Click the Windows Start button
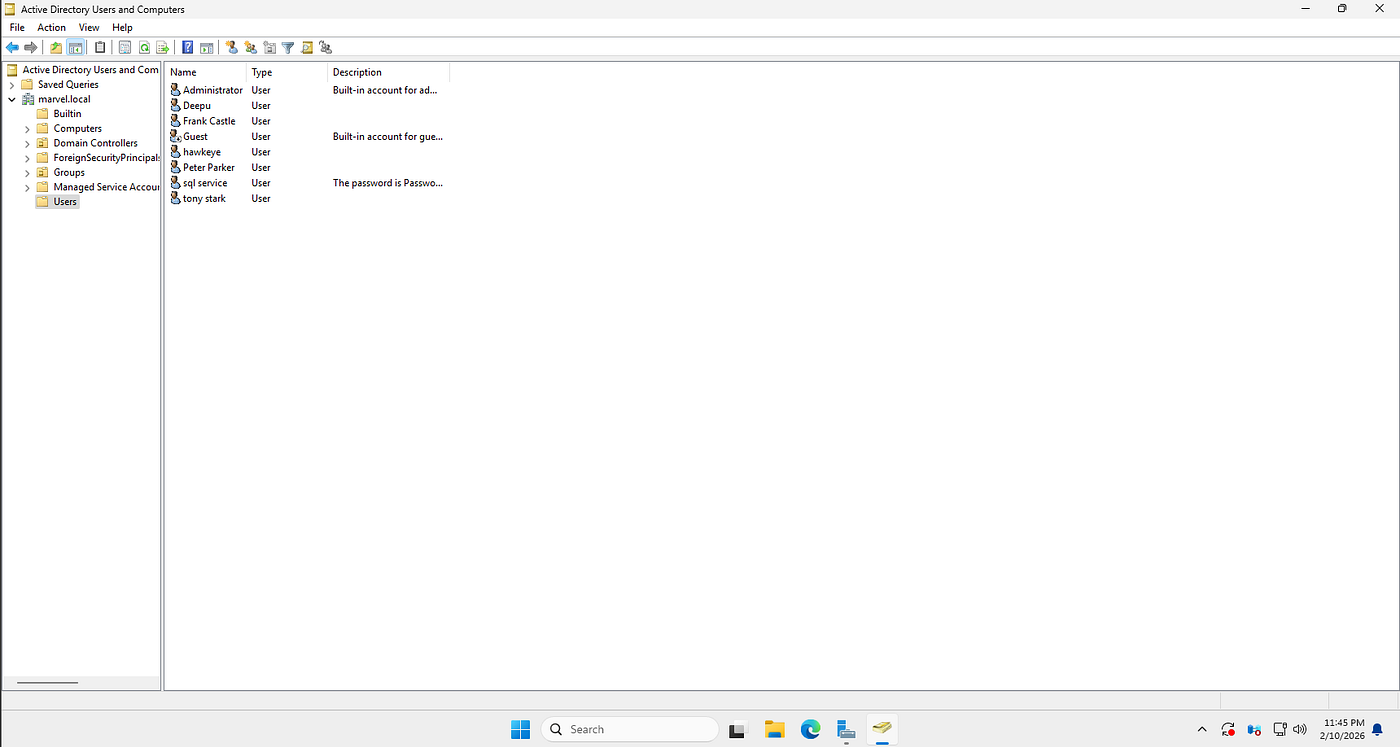The height and width of the screenshot is (747, 1400). [x=521, y=729]
